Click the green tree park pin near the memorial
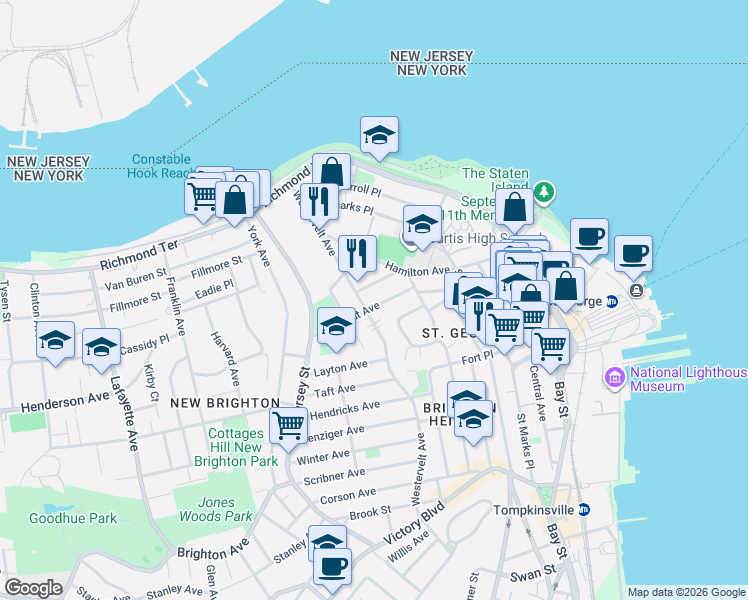 [544, 192]
